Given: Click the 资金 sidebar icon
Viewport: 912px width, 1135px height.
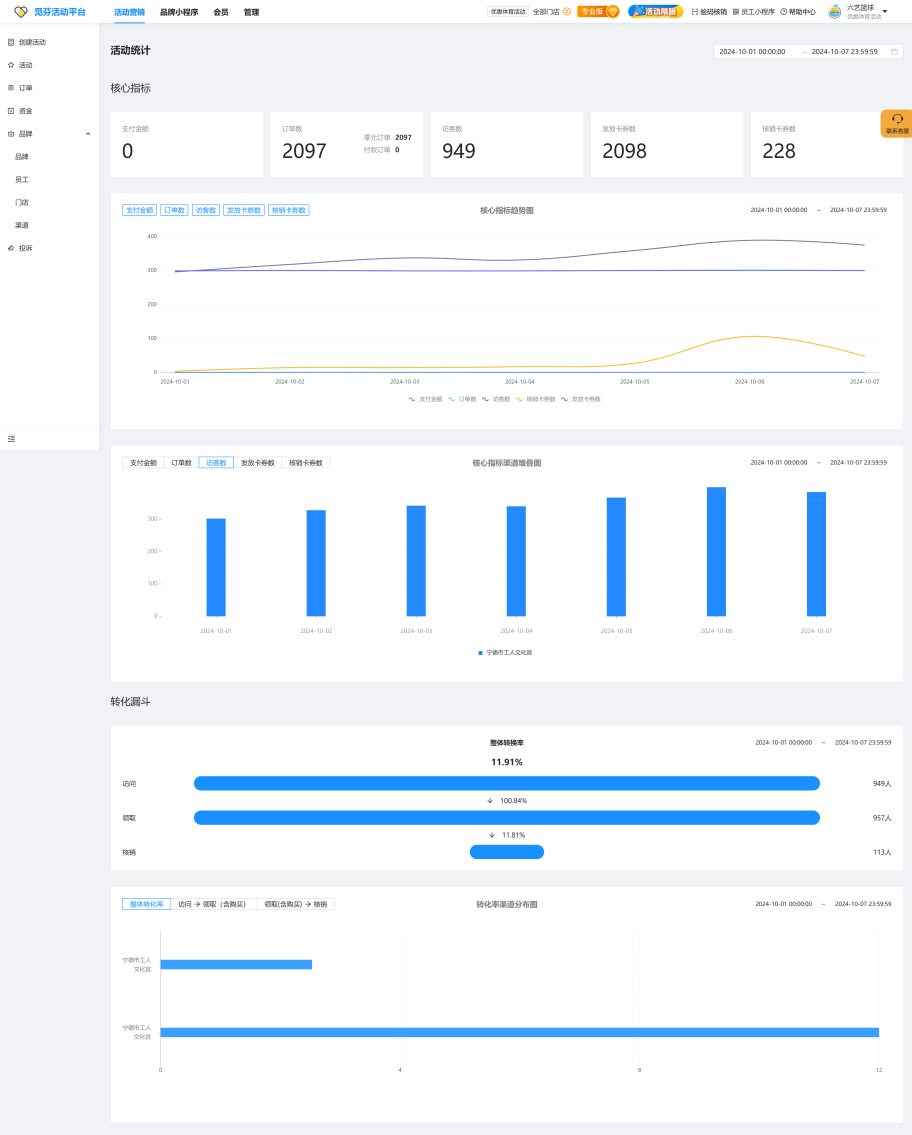Looking at the screenshot, I should [x=11, y=111].
